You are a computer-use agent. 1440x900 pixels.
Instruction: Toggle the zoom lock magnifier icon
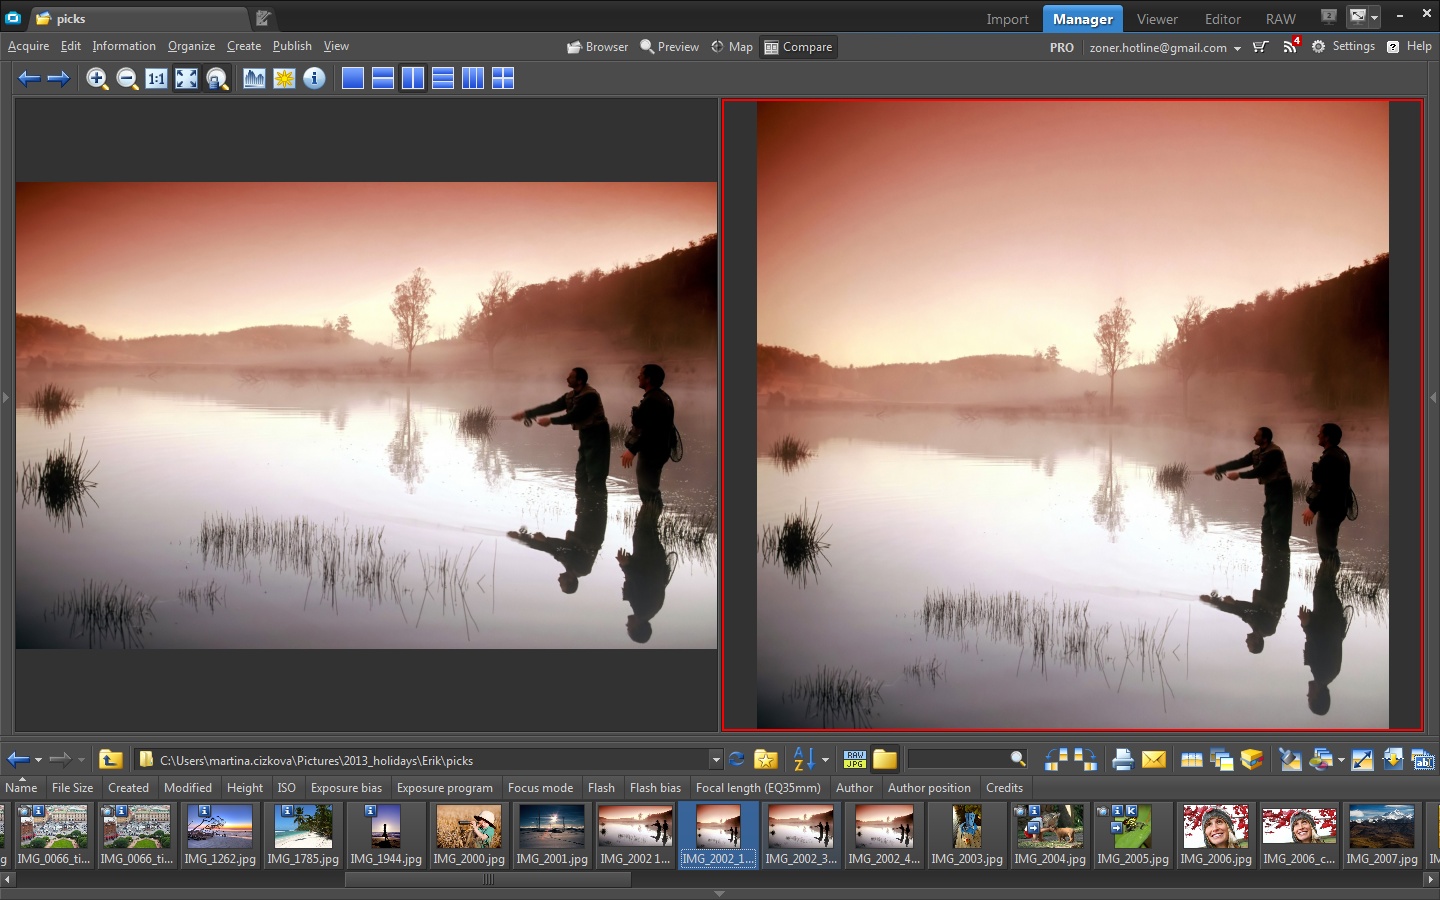click(217, 79)
